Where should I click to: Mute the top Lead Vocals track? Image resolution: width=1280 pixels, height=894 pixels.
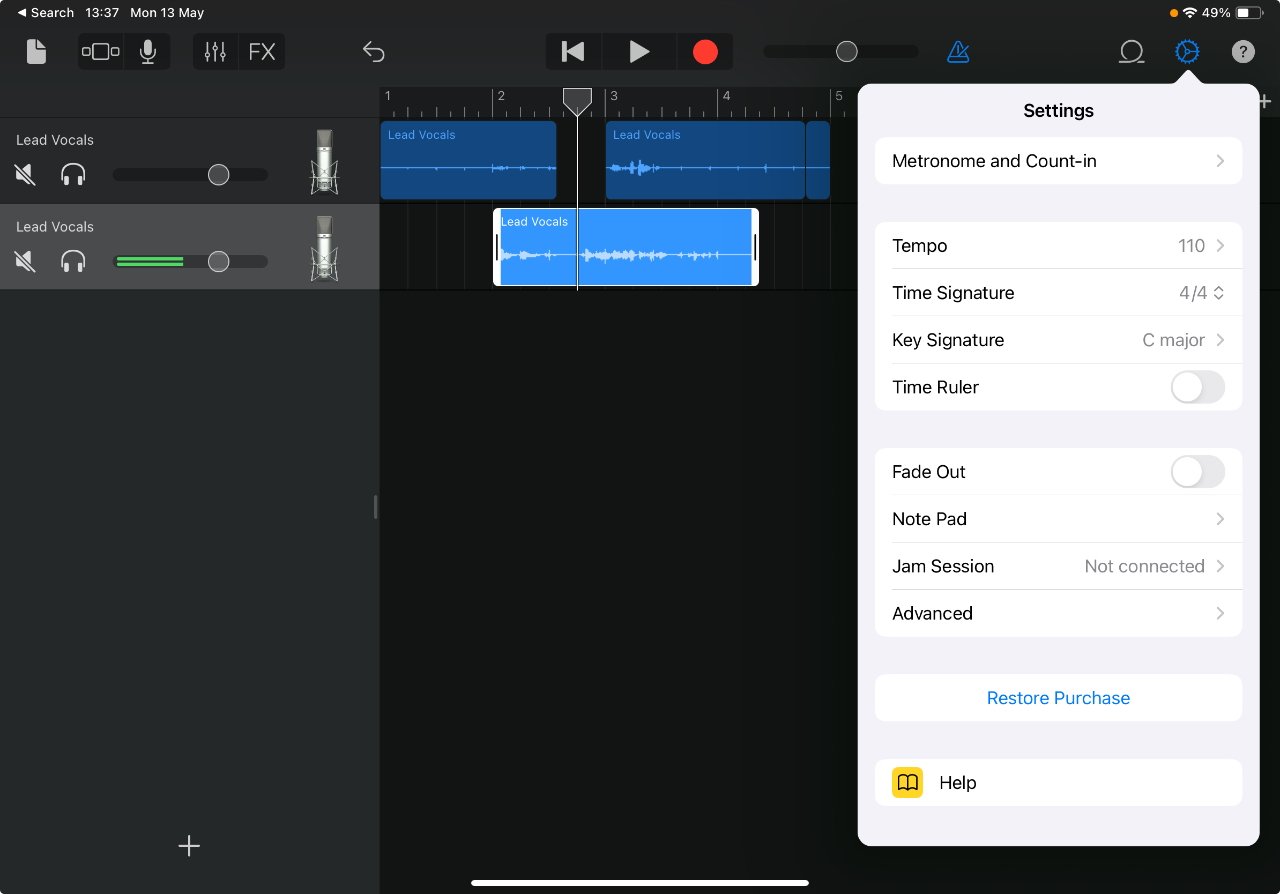24,174
